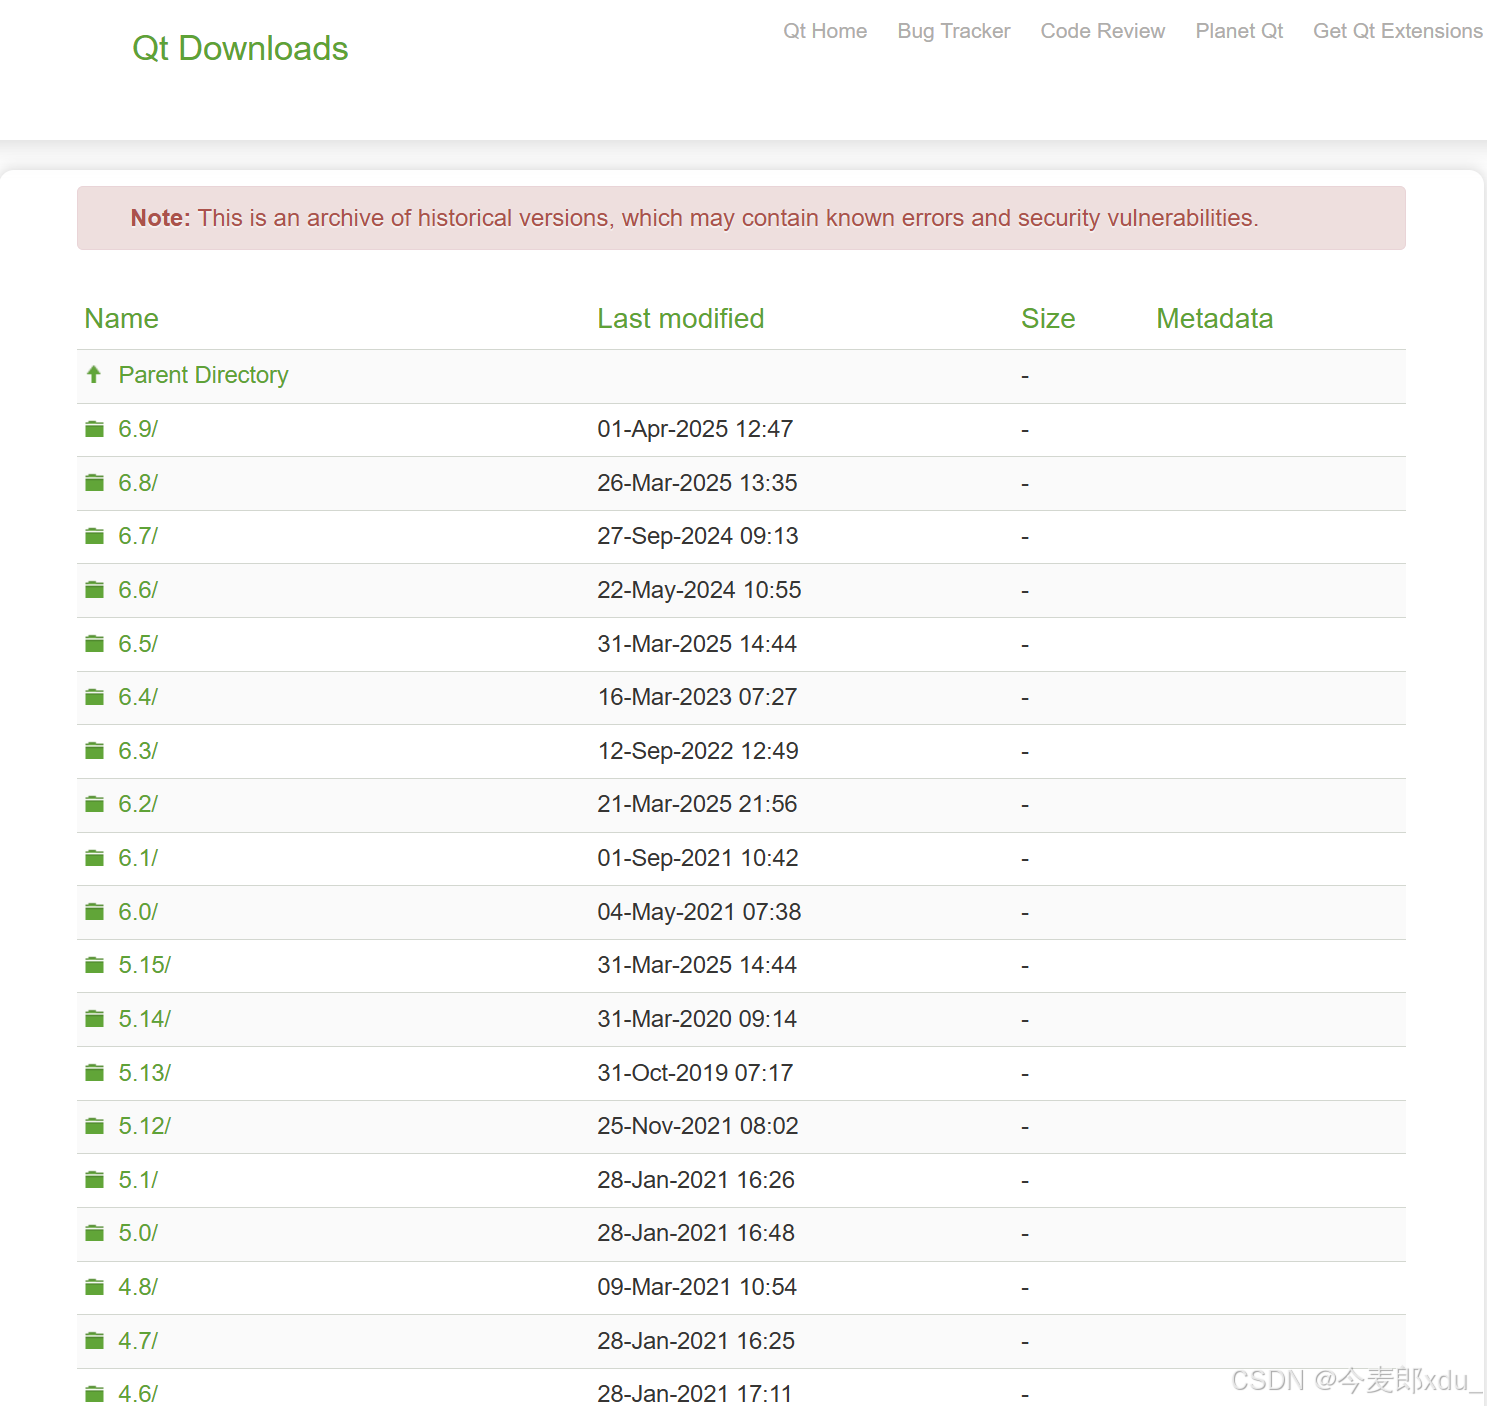Click the folder icon beside 5.14/
Image resolution: width=1487 pixels, height=1406 pixels.
(95, 1019)
